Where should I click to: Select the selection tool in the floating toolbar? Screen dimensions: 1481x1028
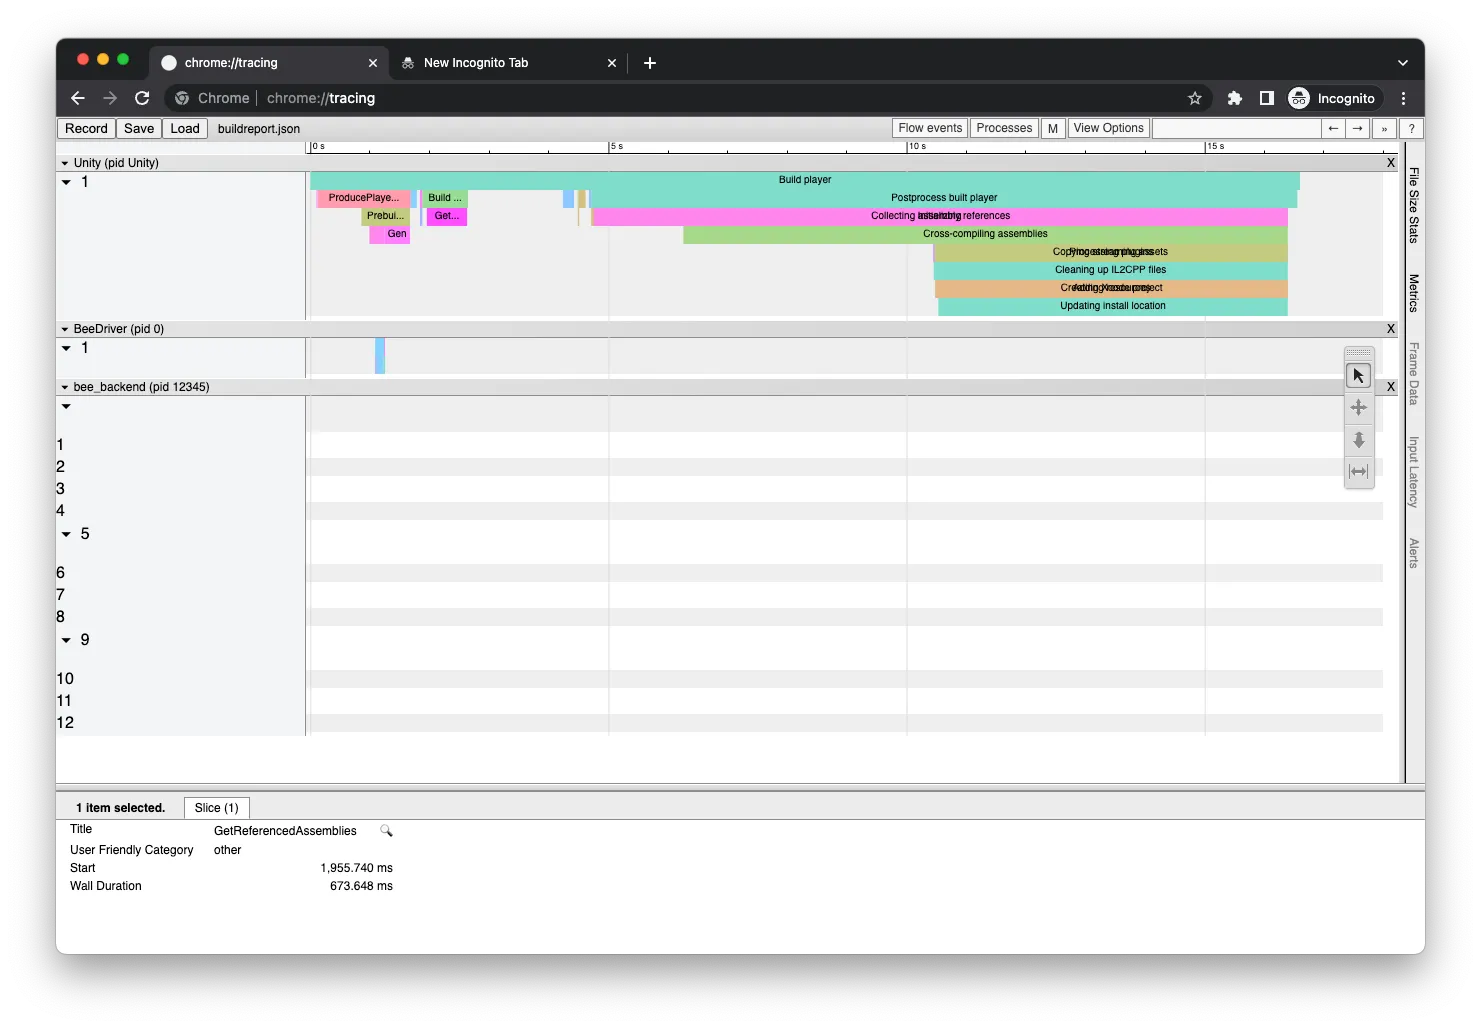(x=1358, y=374)
